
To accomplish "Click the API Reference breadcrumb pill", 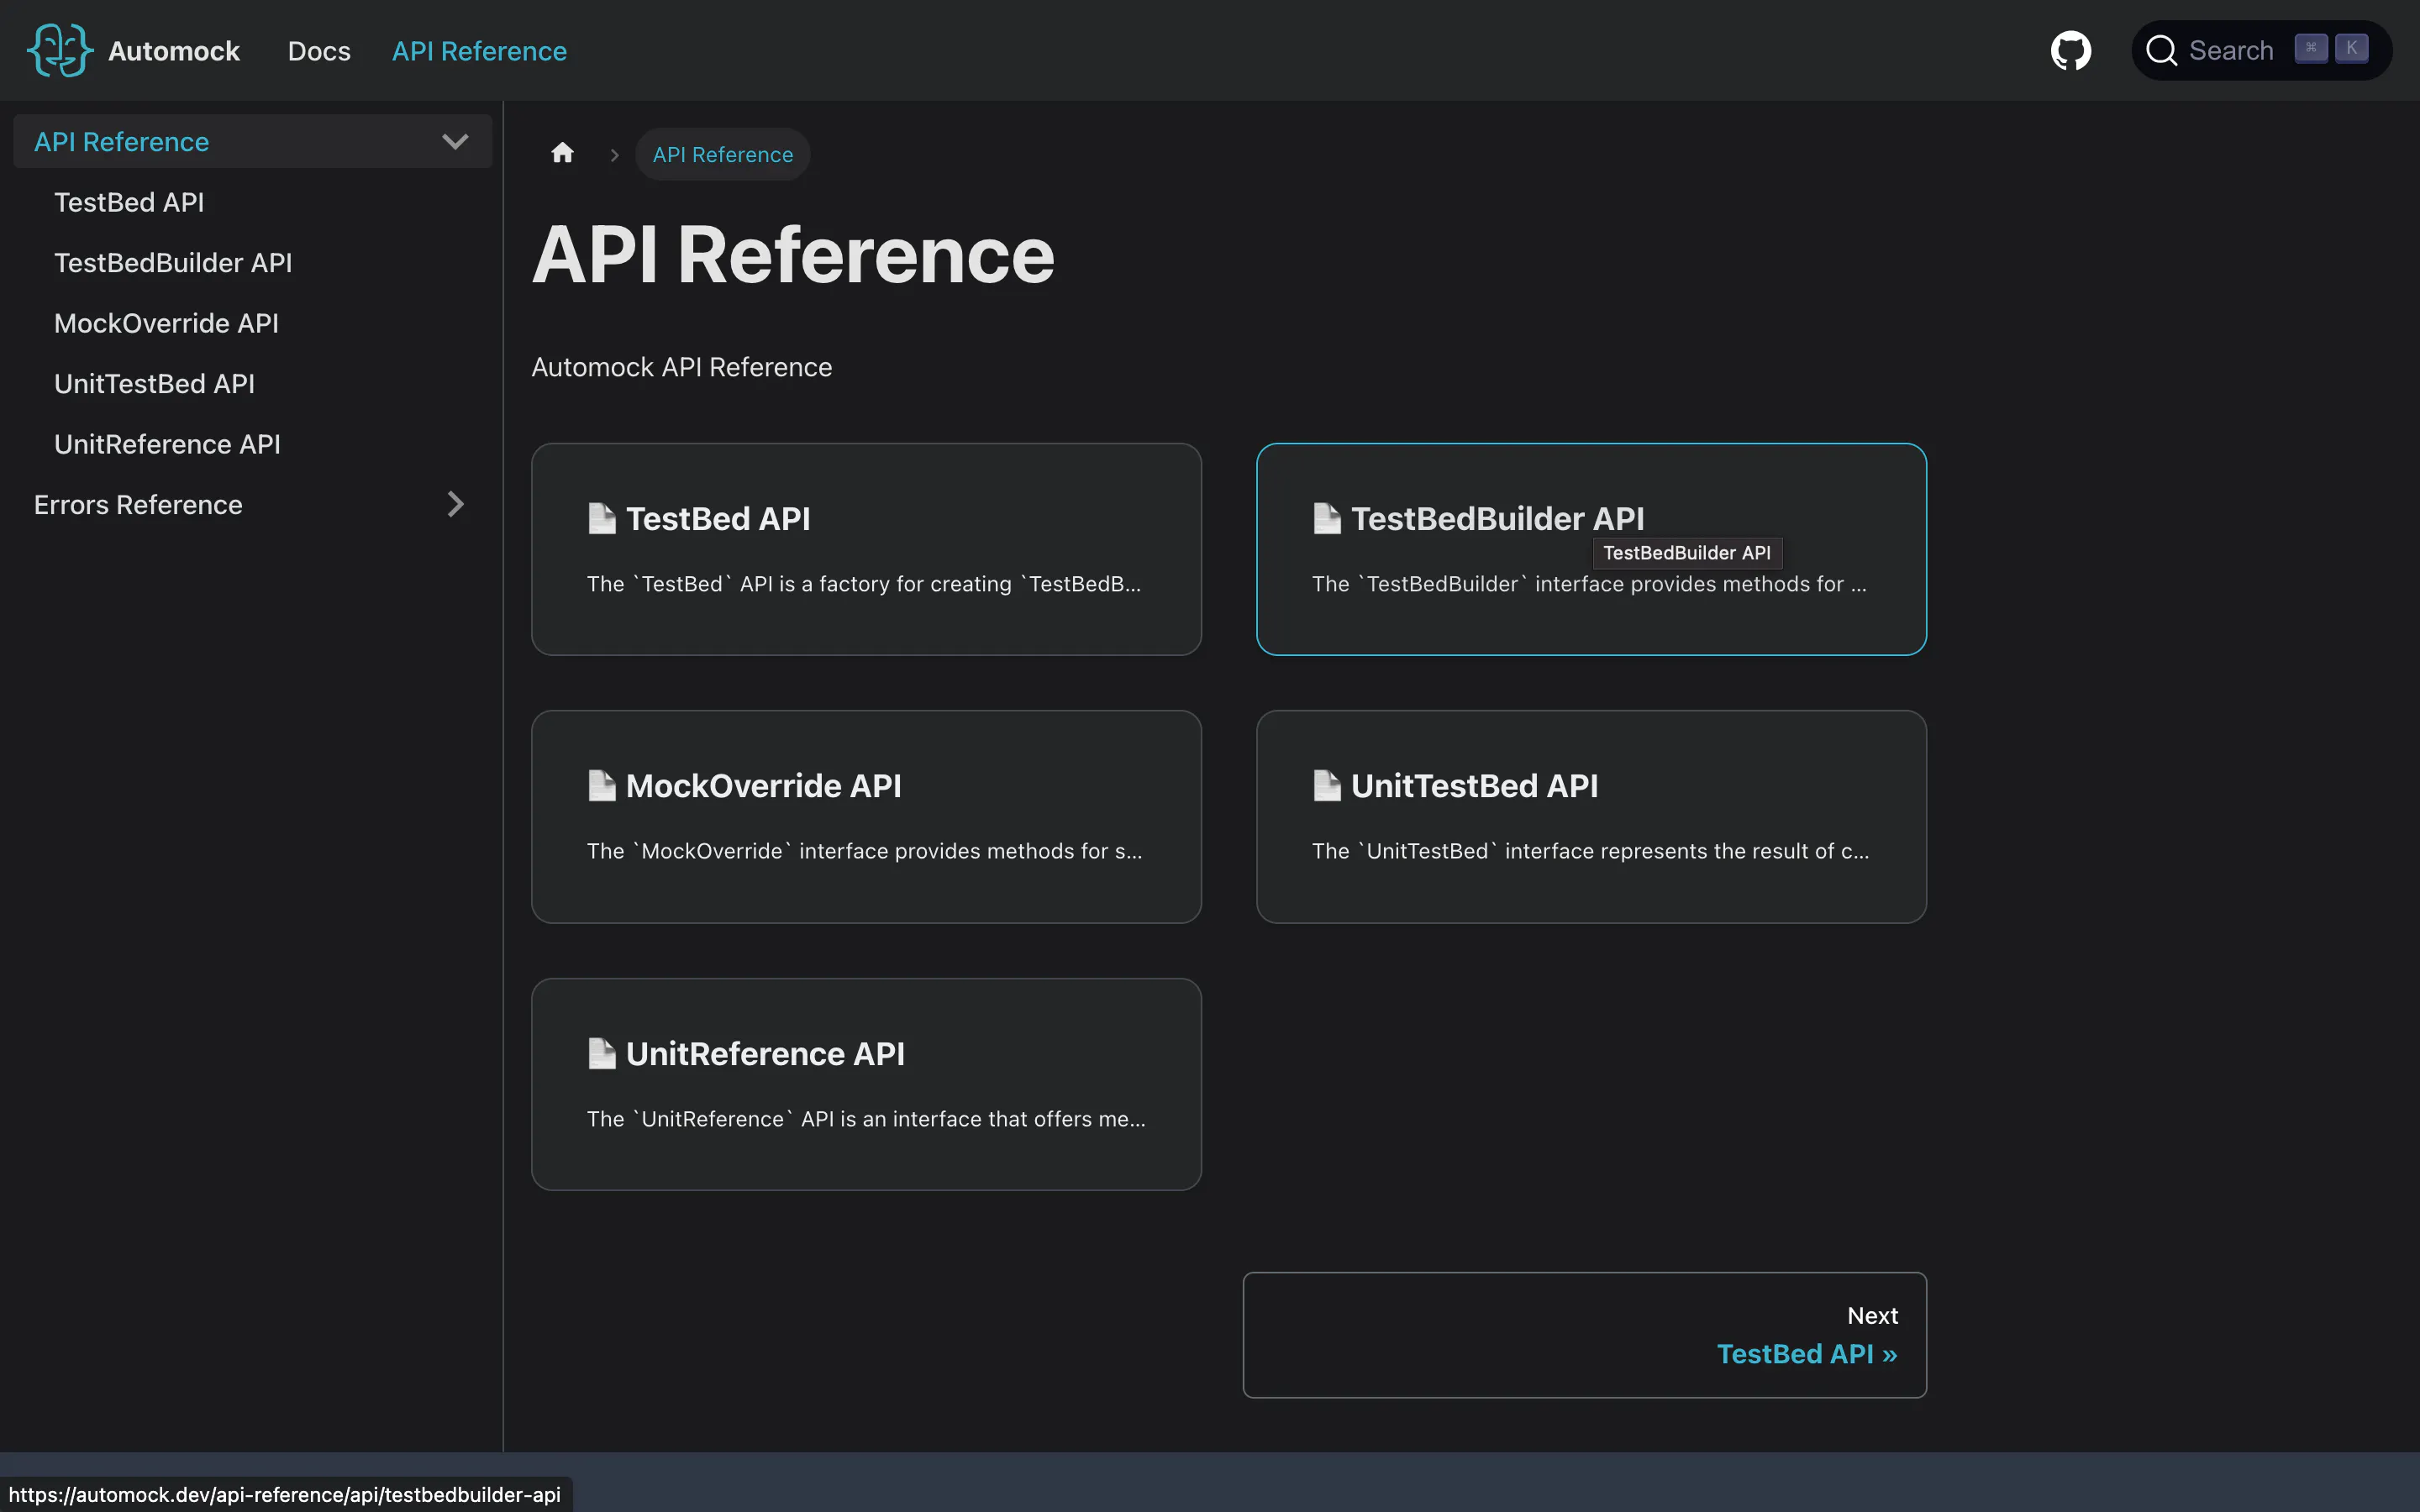I will (723, 154).
